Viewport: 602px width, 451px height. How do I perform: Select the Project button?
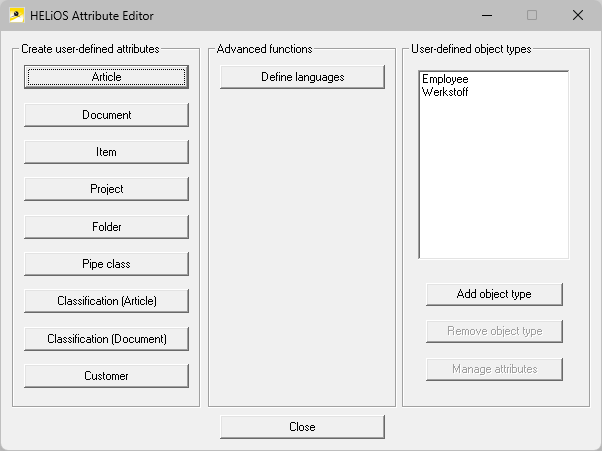106,189
